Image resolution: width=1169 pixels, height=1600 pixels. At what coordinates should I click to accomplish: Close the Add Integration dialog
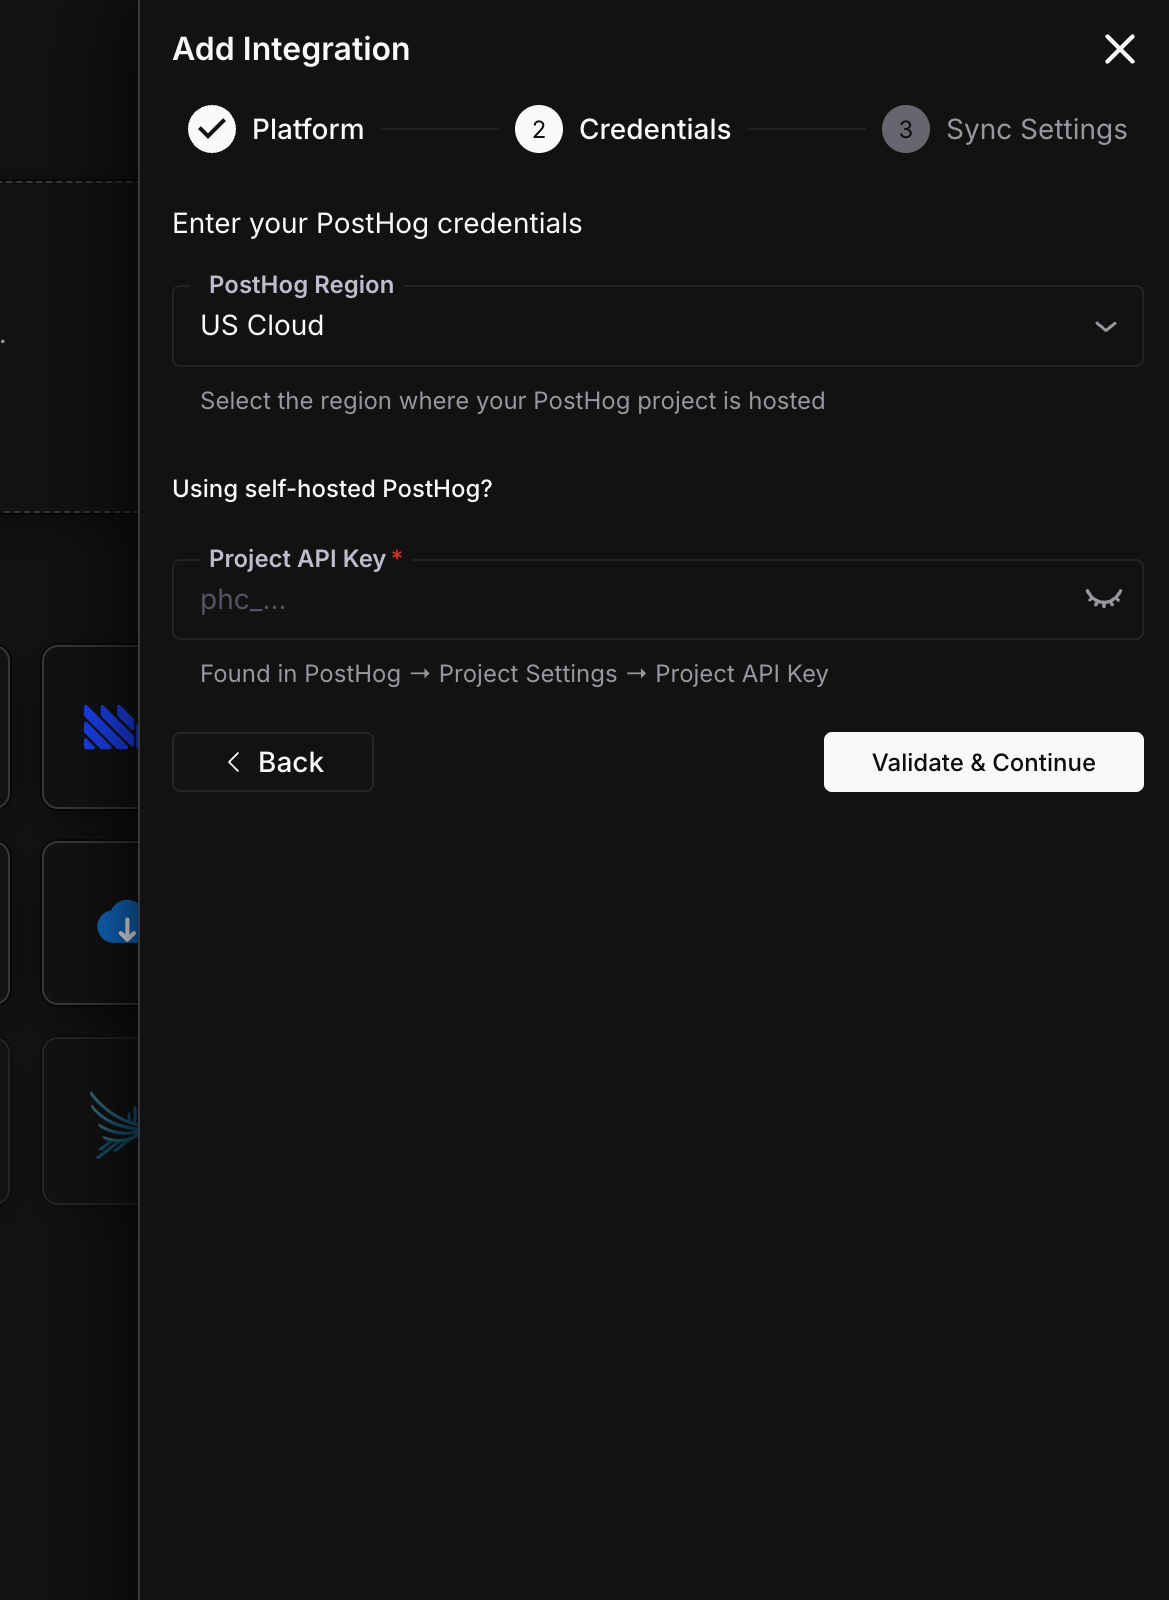click(1118, 49)
